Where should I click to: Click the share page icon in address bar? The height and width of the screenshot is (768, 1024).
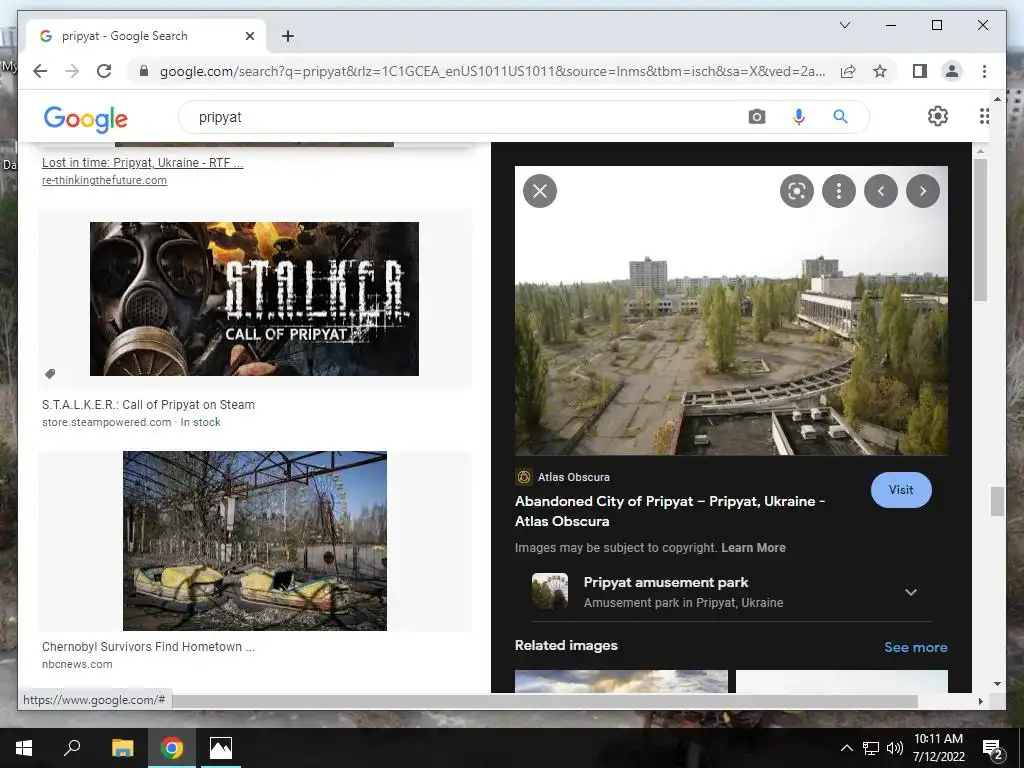tap(848, 71)
